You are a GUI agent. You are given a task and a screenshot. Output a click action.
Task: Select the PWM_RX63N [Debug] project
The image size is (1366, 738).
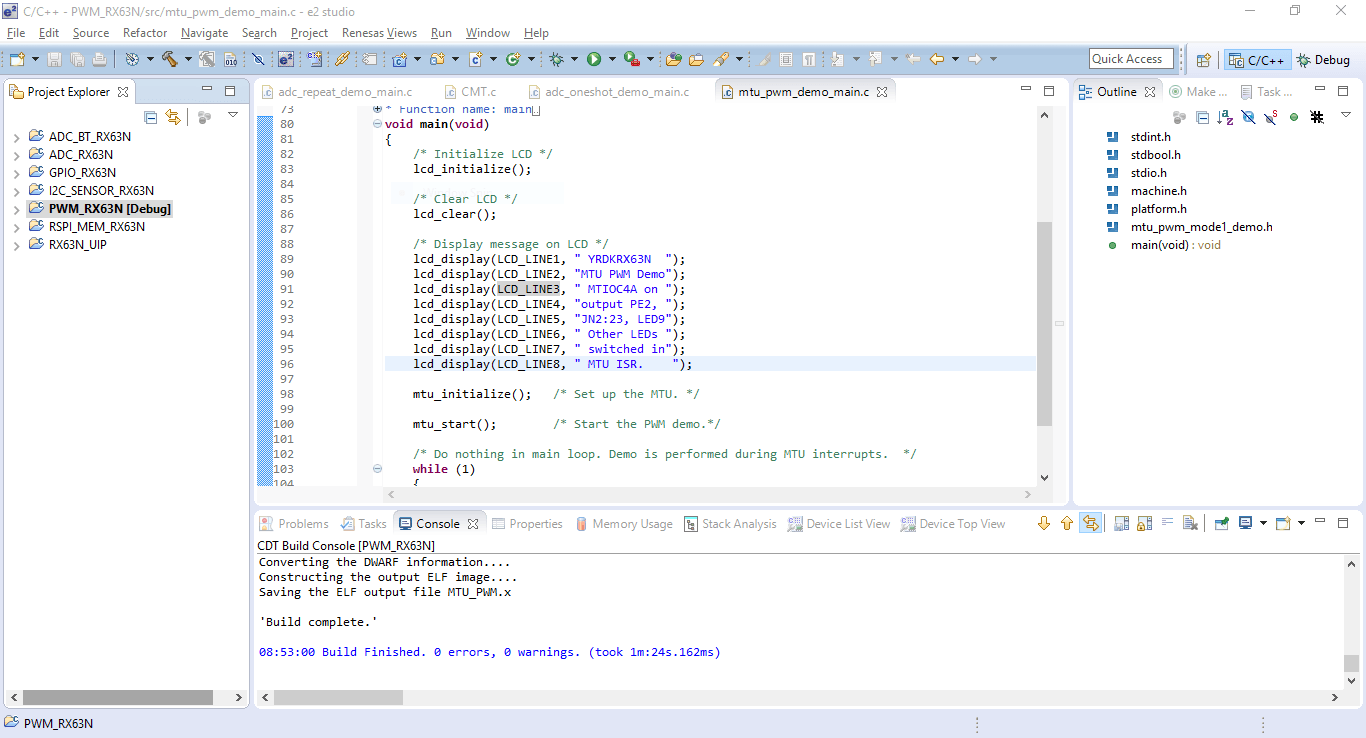pos(110,209)
